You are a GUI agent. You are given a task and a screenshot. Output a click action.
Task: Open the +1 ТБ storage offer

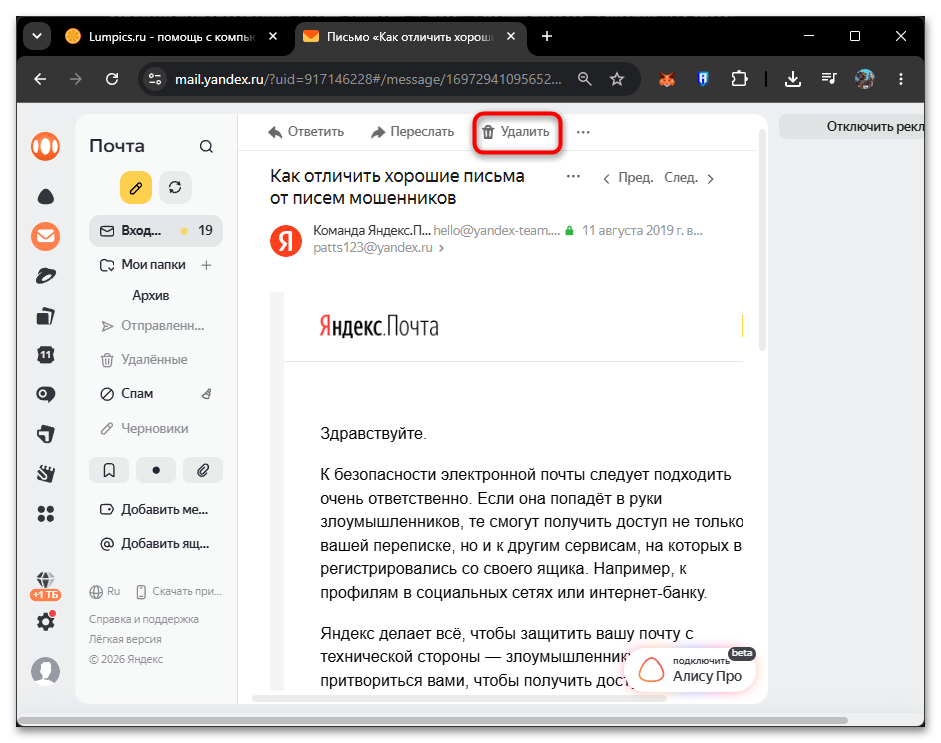[x=46, y=586]
